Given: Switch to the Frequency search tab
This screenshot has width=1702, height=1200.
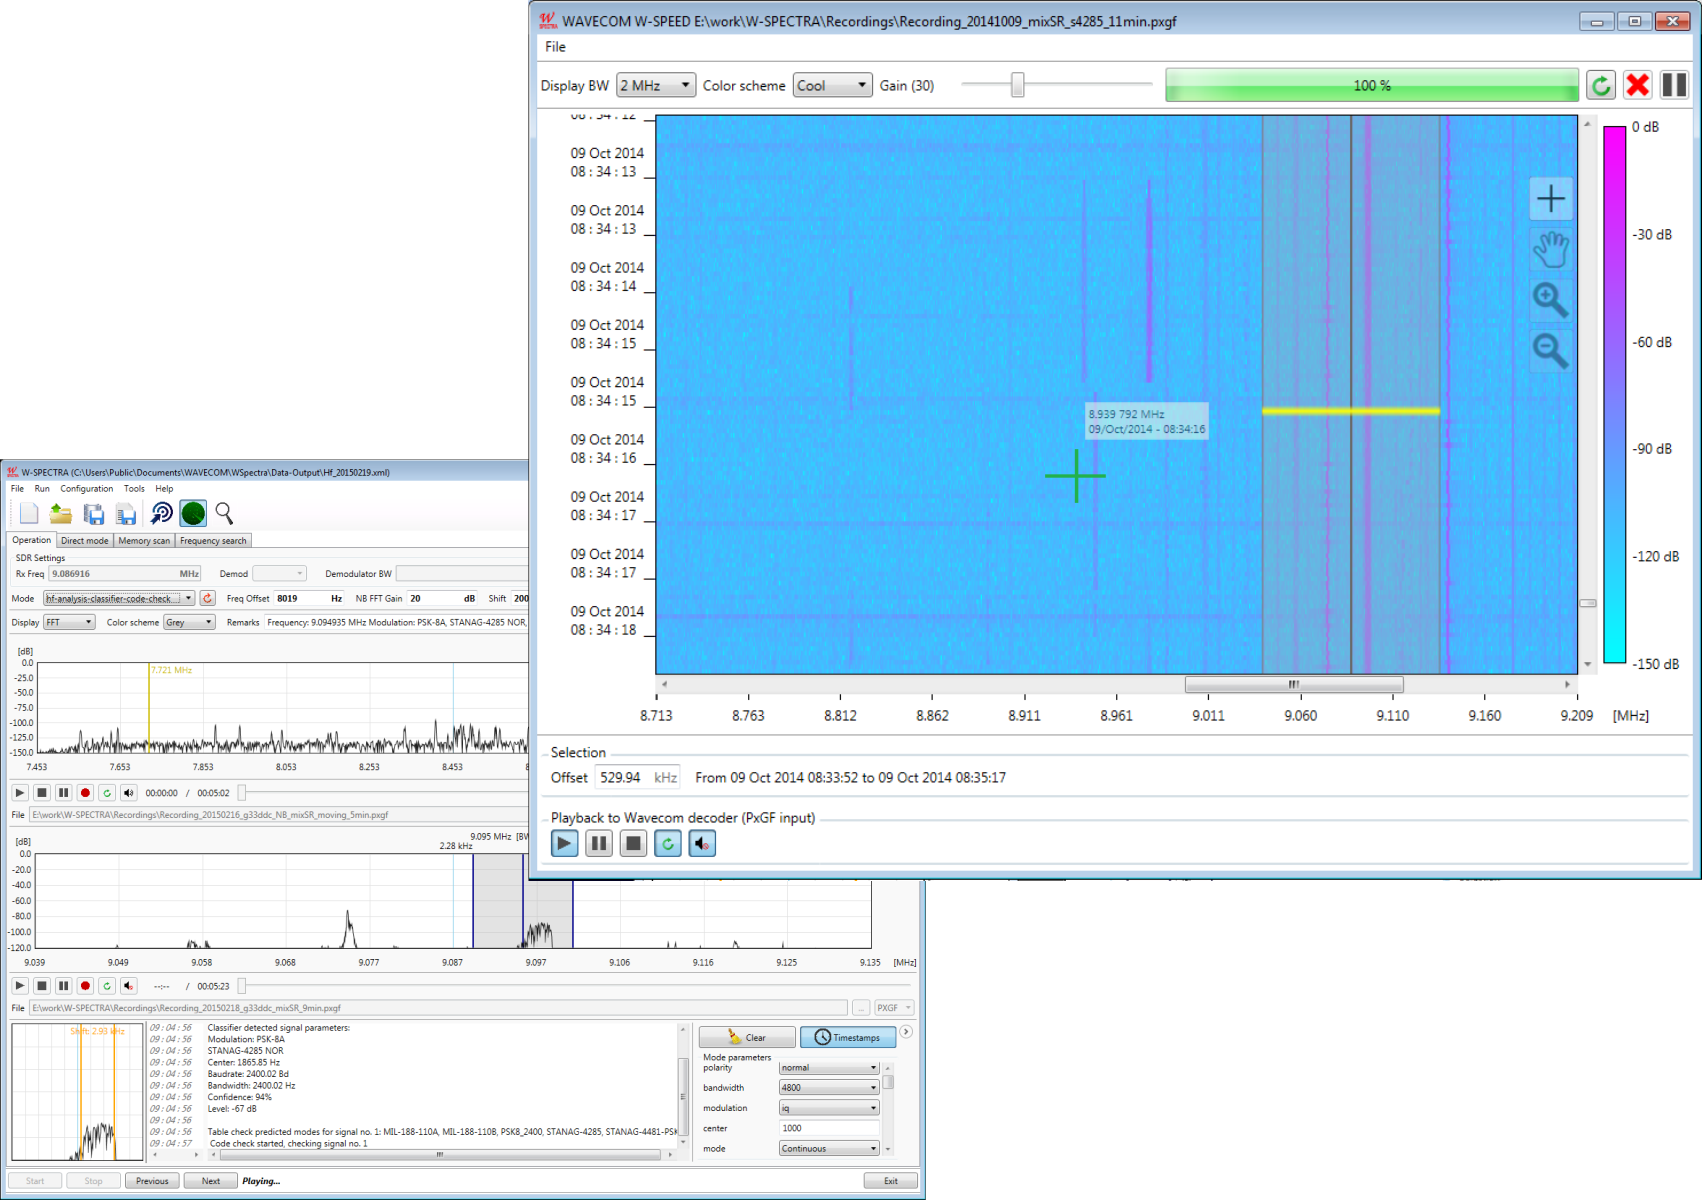Looking at the screenshot, I should (x=213, y=541).
